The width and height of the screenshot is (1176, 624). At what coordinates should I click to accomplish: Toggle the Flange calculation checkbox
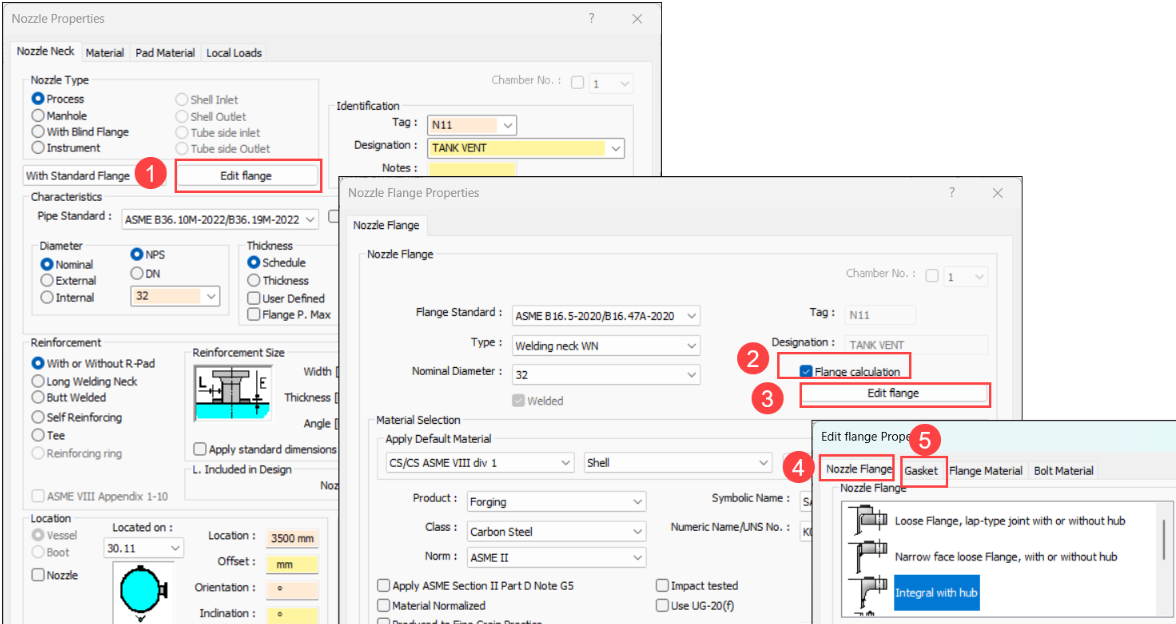pyautogui.click(x=806, y=372)
